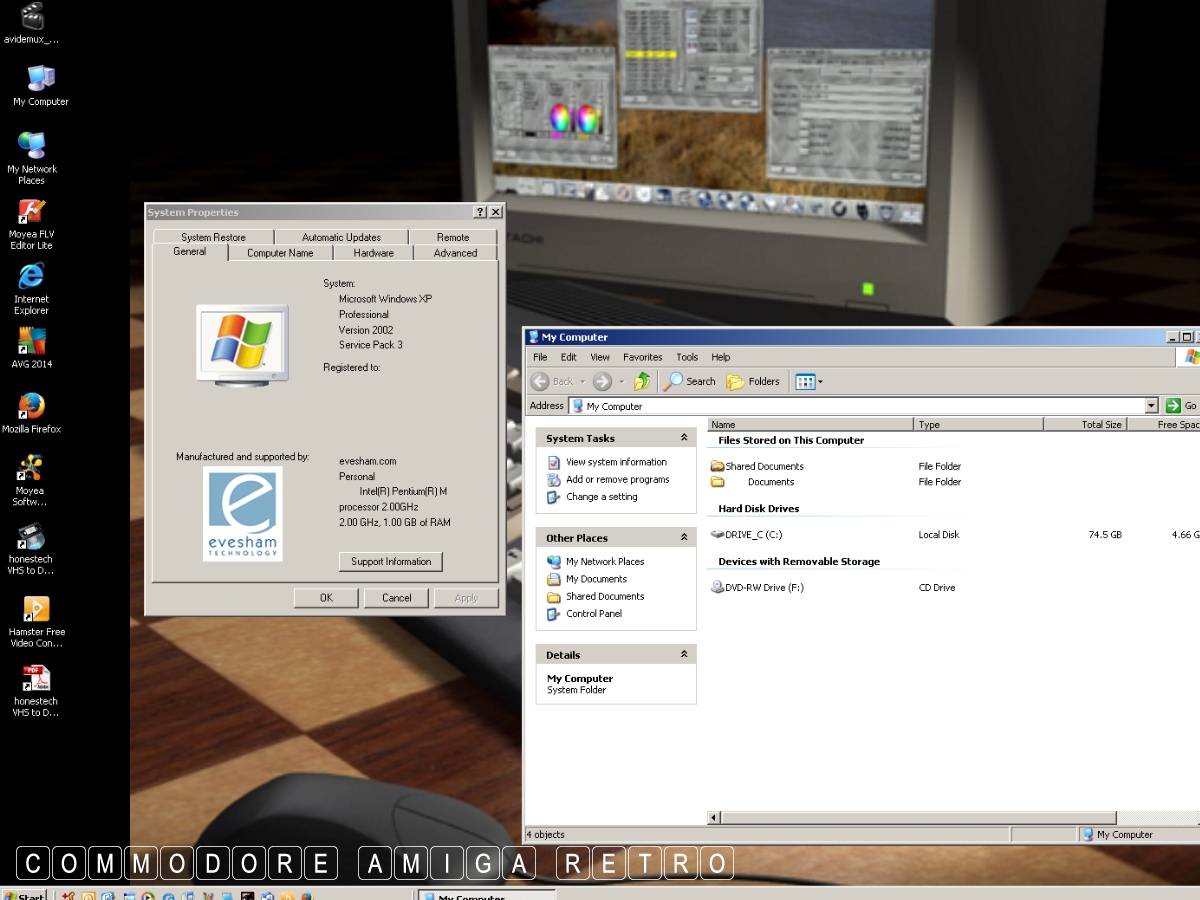Click the Search toolbar button
Image resolution: width=1200 pixels, height=900 pixels.
(x=690, y=381)
